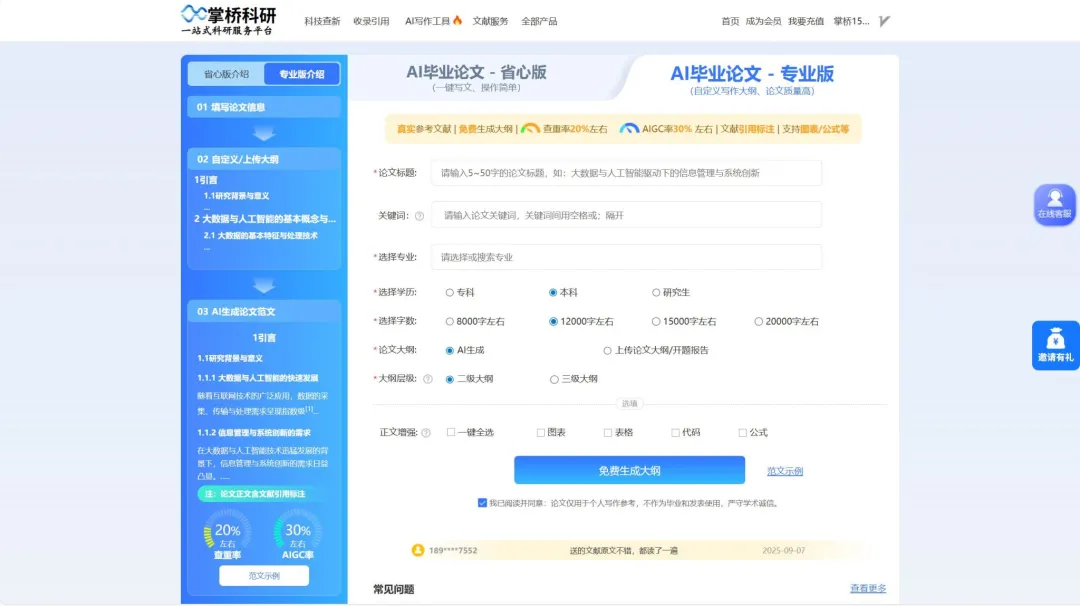The width and height of the screenshot is (1080, 606).
Task: Click the help icon beside 大纲层级
Action: [428, 379]
